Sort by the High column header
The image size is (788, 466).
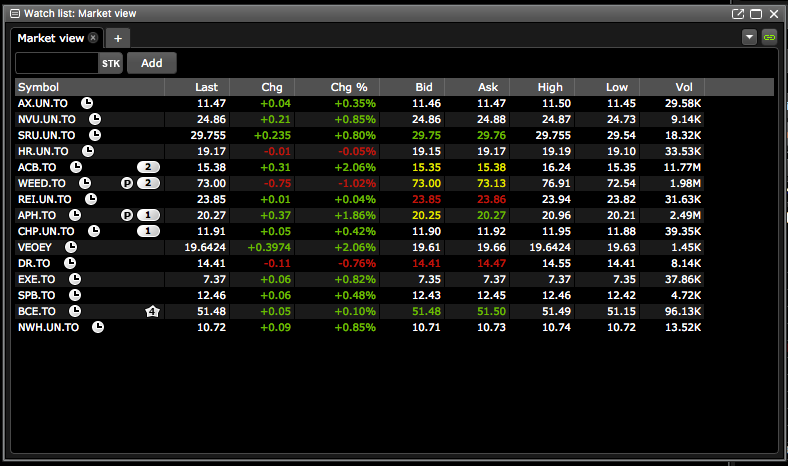[542, 87]
